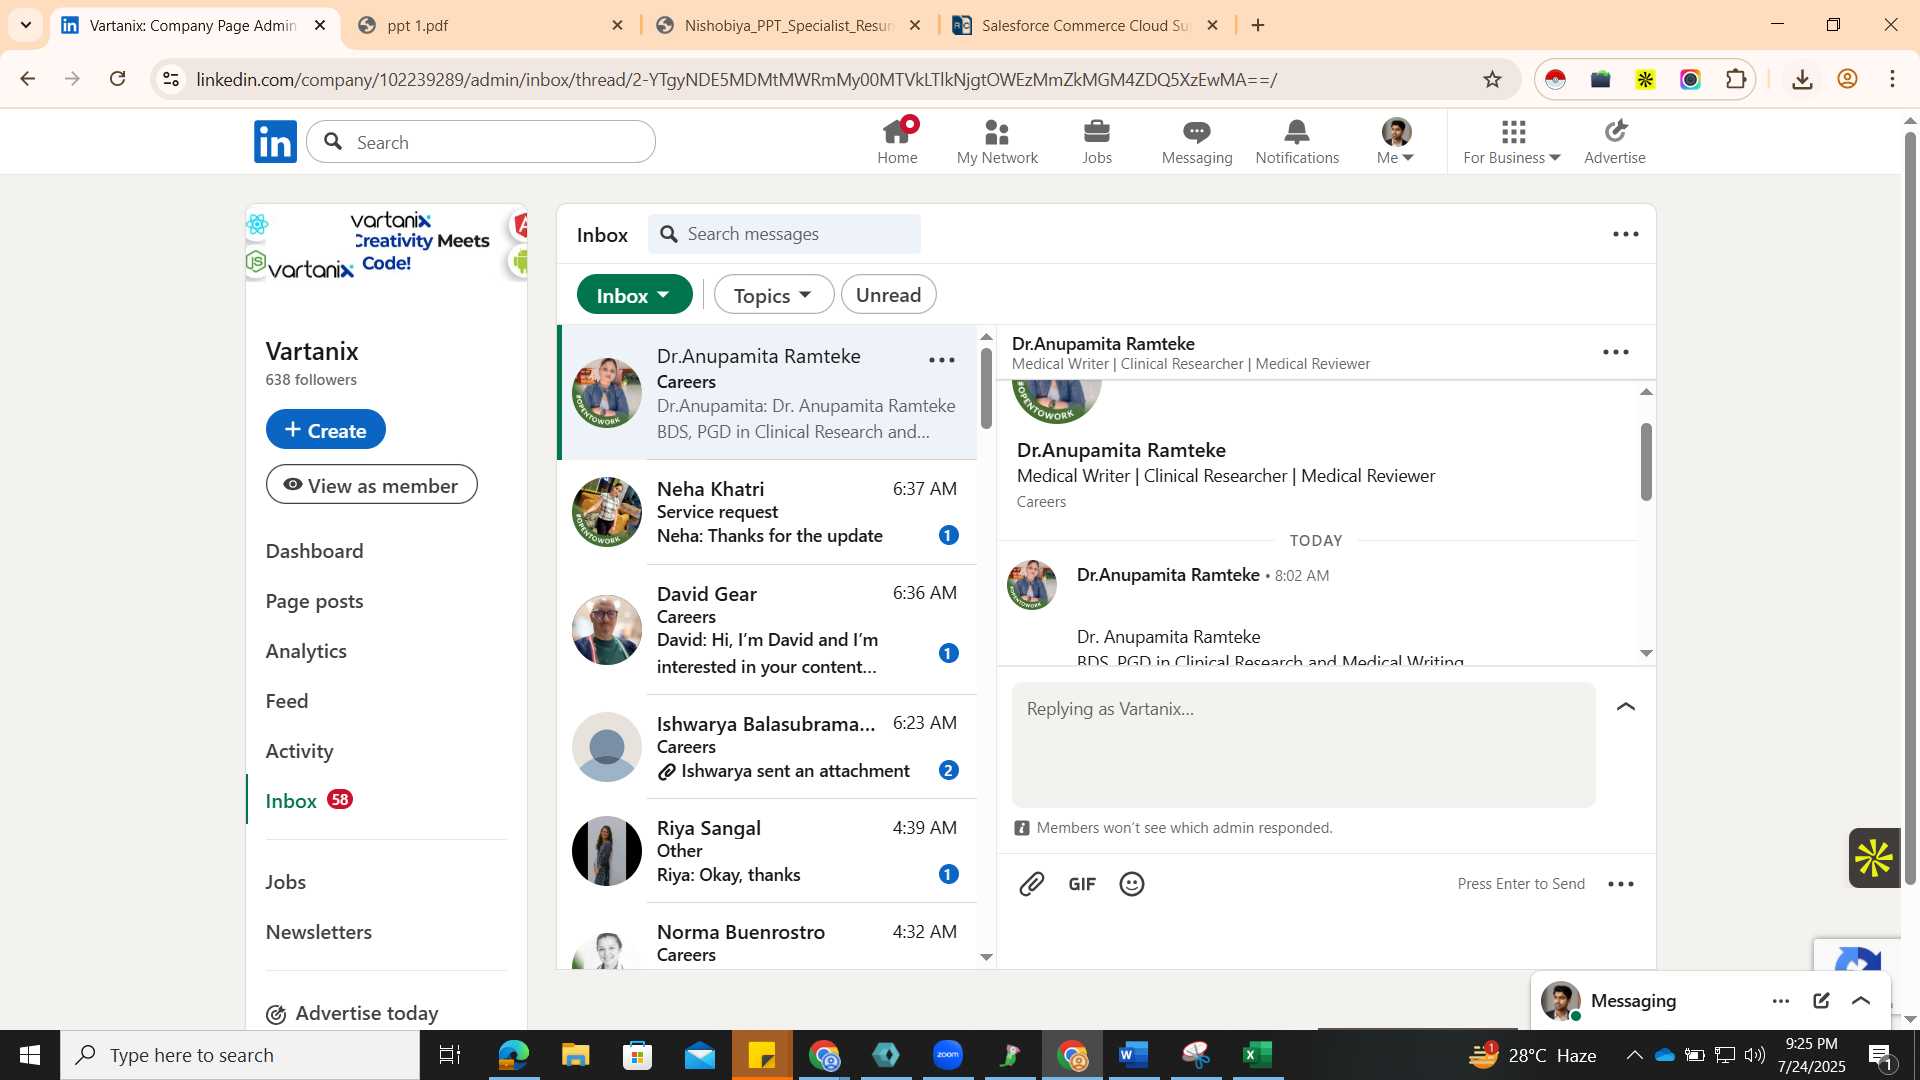Open Newsletters in sidebar

coord(318,932)
